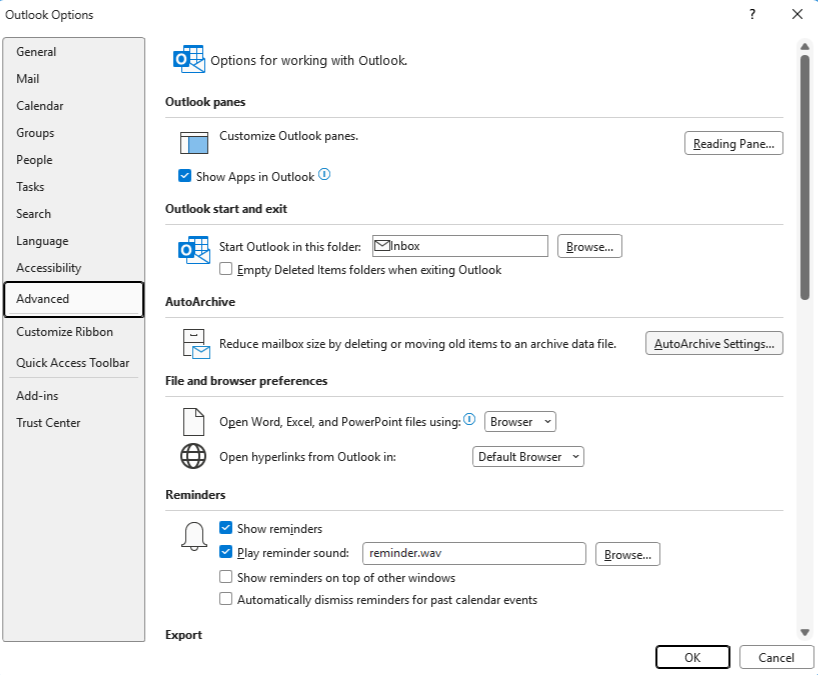818x675 pixels.
Task: Click the Outlook panes layout icon
Action: tap(193, 143)
